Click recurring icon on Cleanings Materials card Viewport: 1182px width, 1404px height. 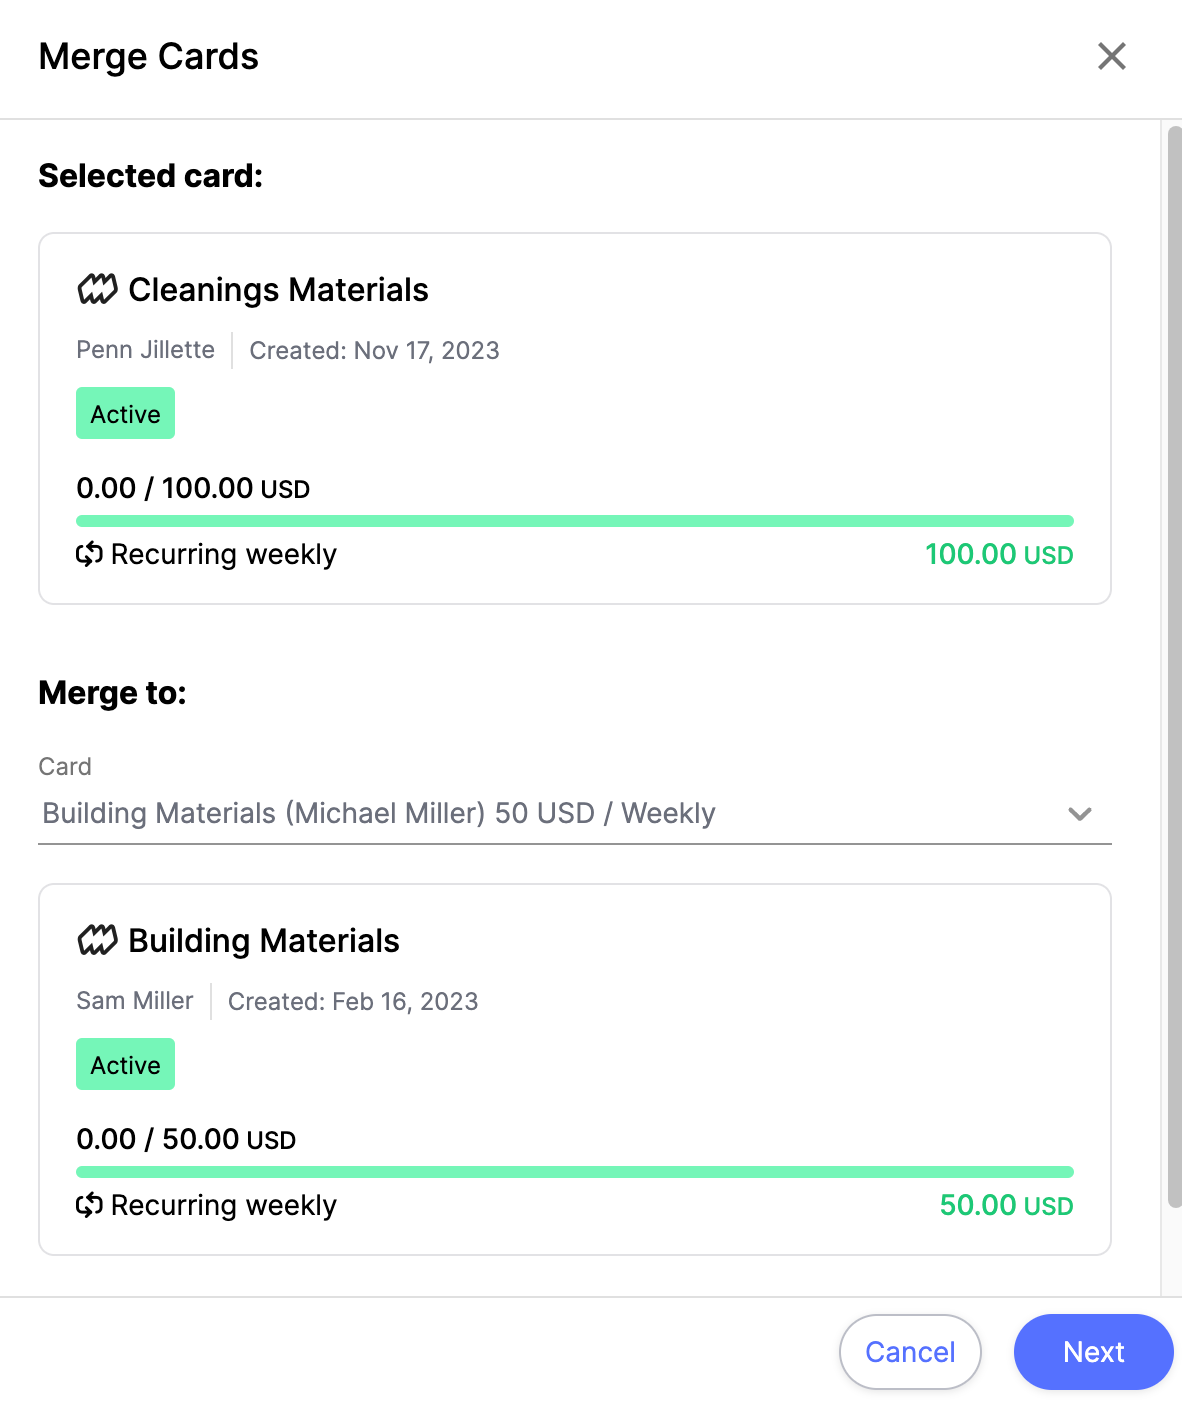click(90, 554)
